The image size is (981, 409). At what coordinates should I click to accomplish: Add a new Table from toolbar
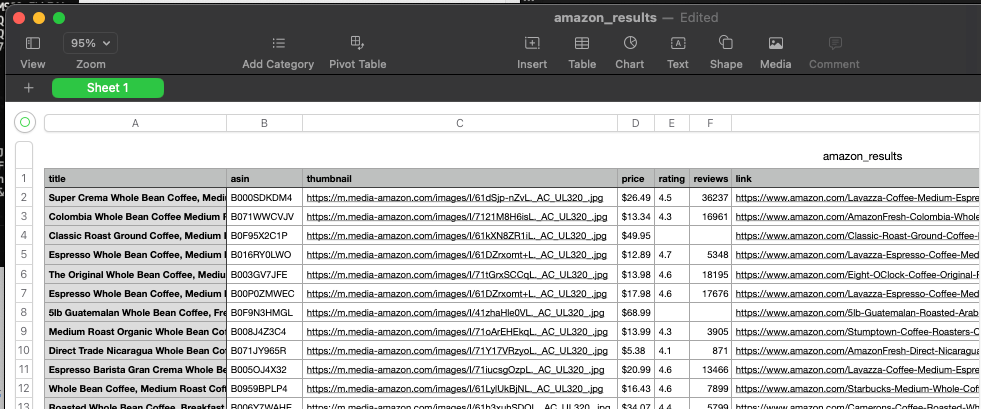(582, 43)
